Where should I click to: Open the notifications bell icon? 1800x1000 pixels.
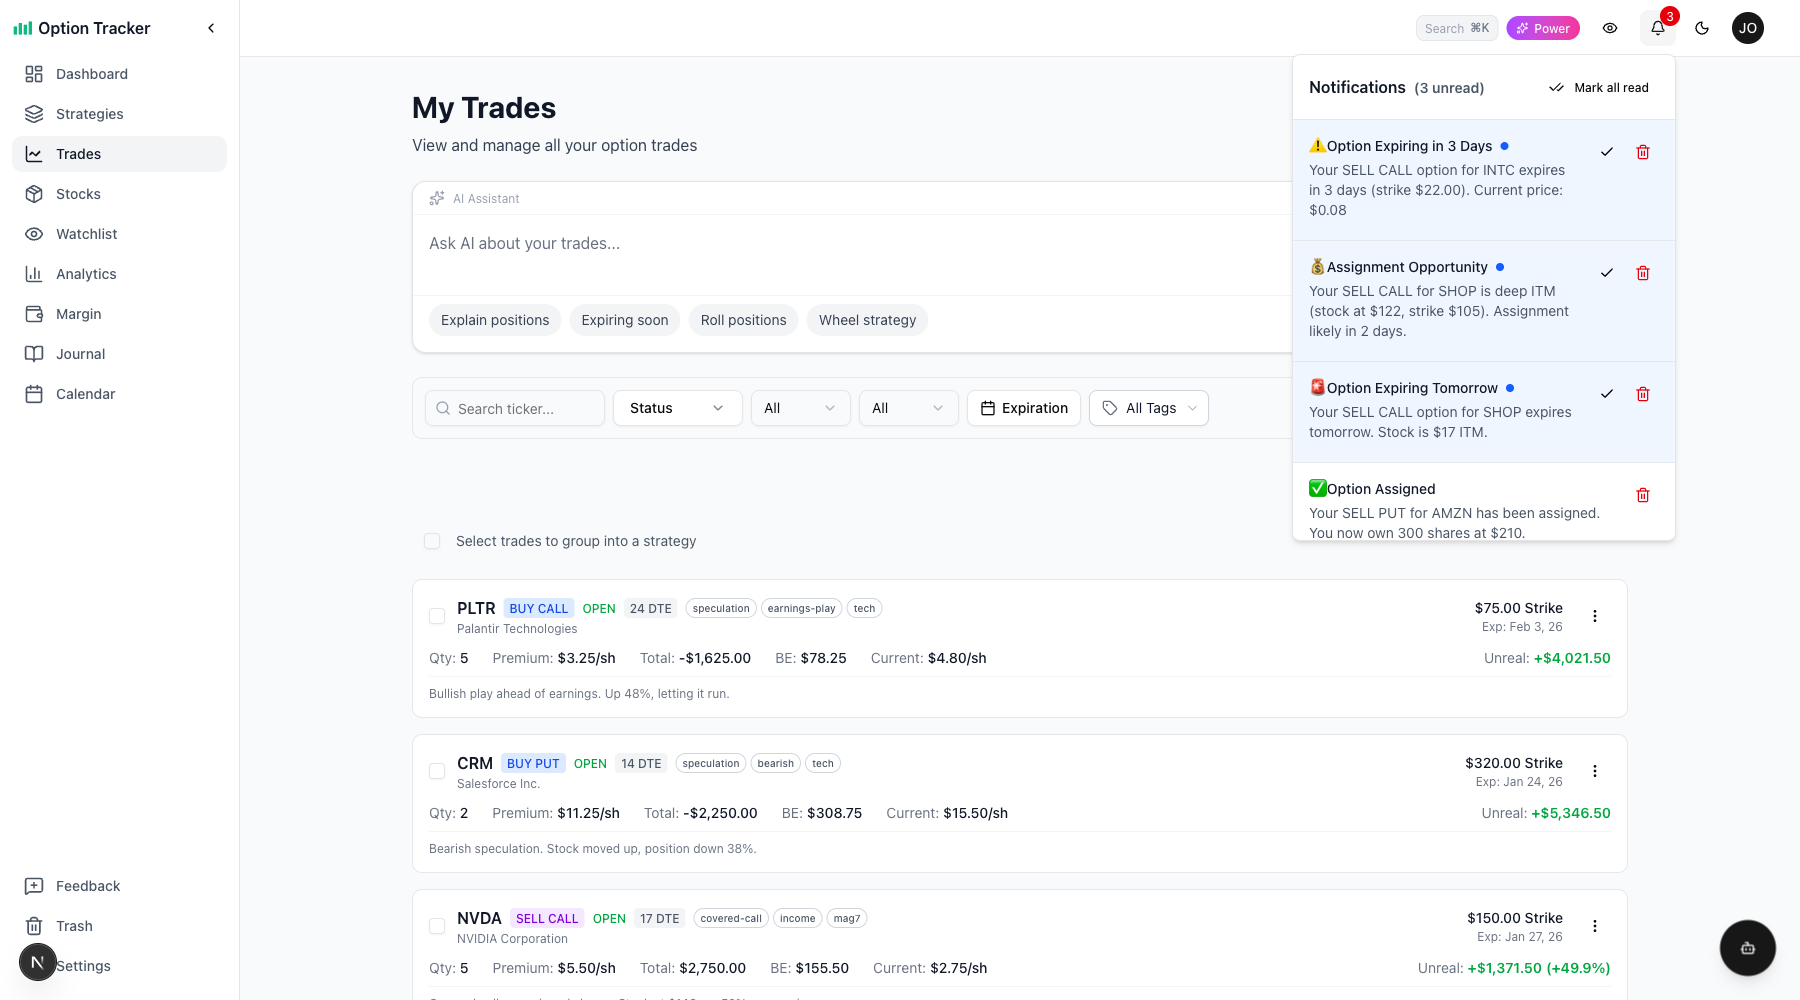coord(1657,28)
